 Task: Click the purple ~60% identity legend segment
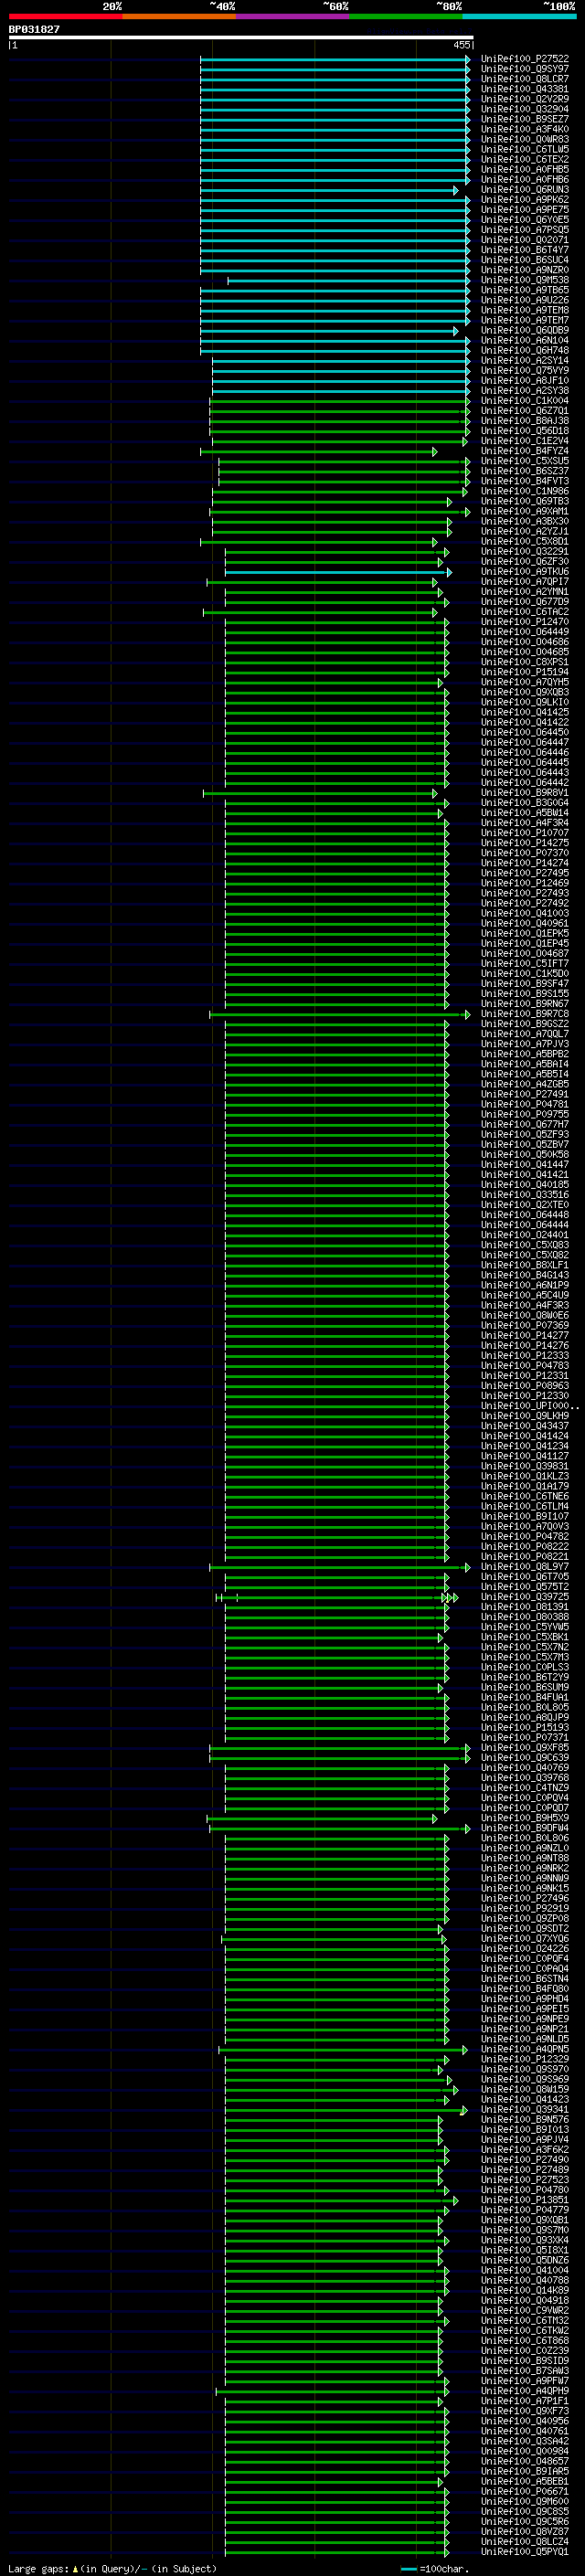pyautogui.click(x=293, y=16)
